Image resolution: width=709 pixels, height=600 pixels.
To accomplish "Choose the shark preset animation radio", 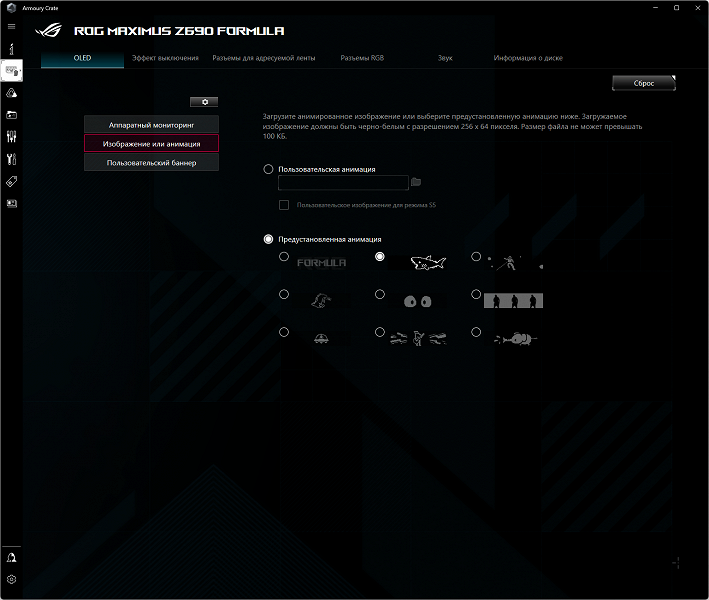I will [380, 256].
